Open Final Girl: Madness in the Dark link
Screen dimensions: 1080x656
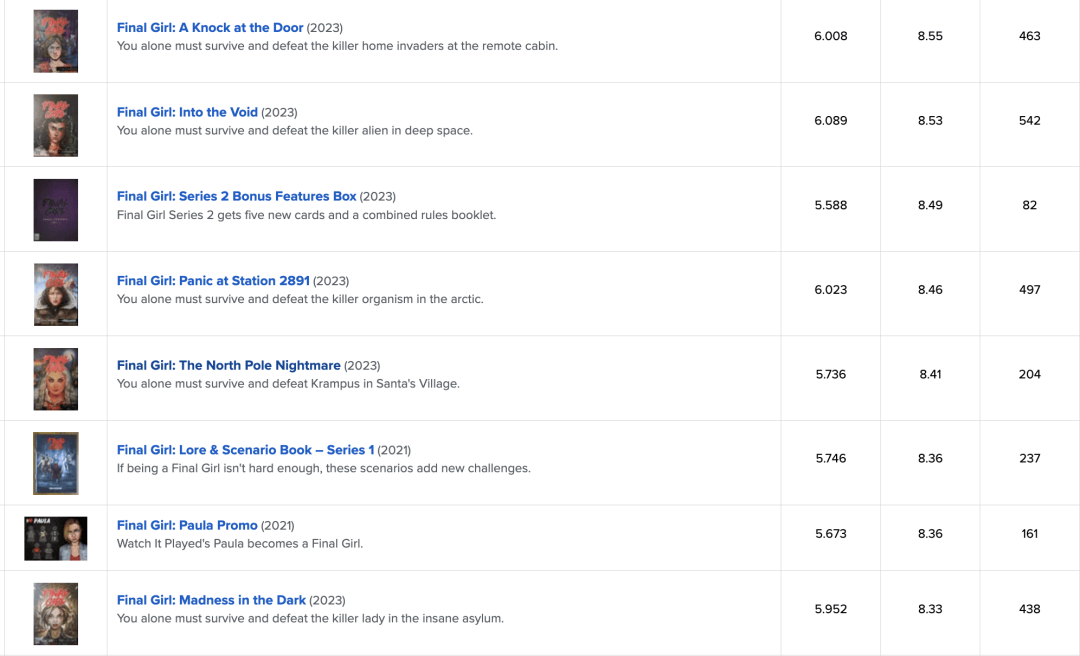point(211,600)
